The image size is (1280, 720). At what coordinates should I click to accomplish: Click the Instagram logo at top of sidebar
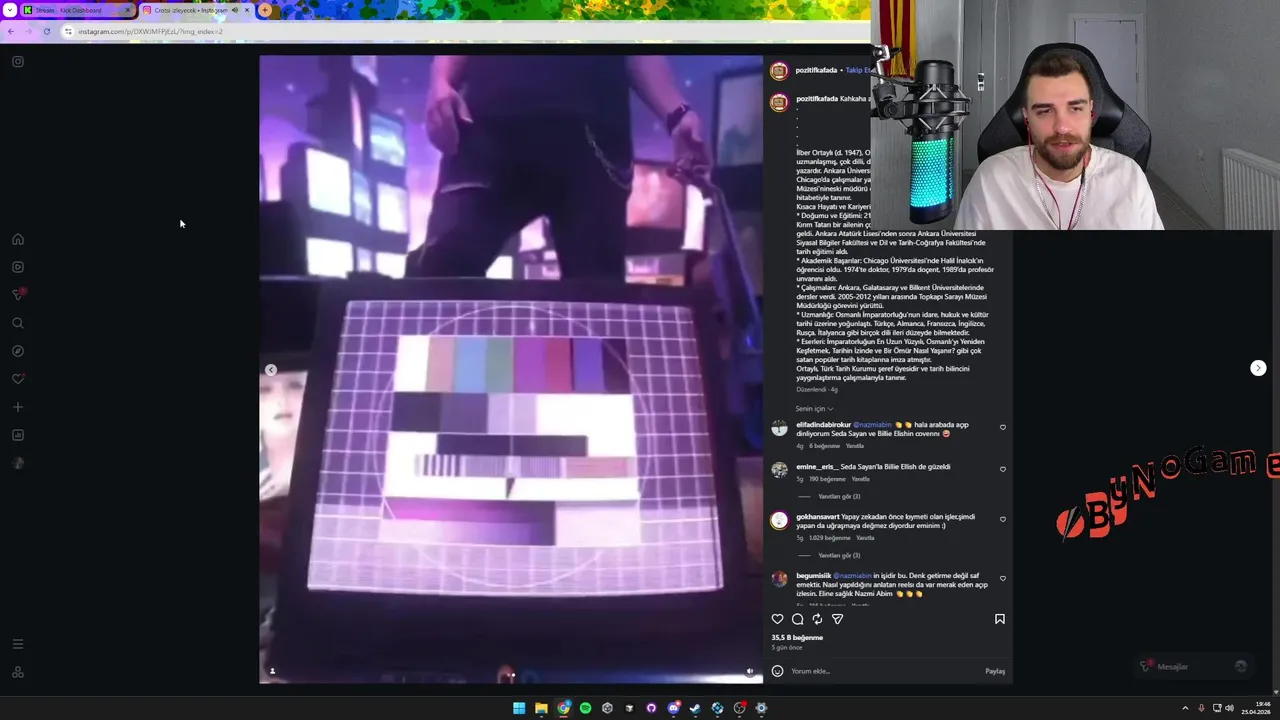(x=18, y=61)
